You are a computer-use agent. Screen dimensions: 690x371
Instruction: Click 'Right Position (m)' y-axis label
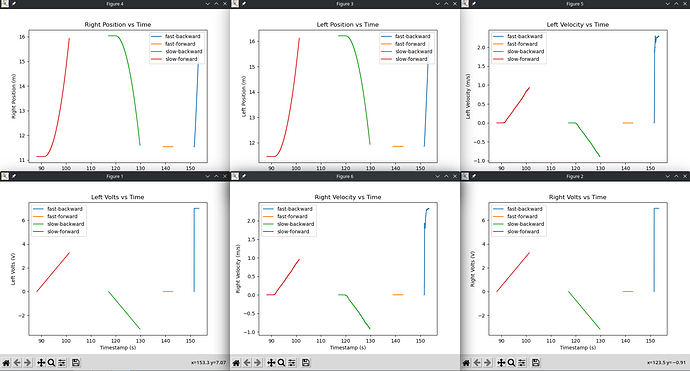point(14,96)
